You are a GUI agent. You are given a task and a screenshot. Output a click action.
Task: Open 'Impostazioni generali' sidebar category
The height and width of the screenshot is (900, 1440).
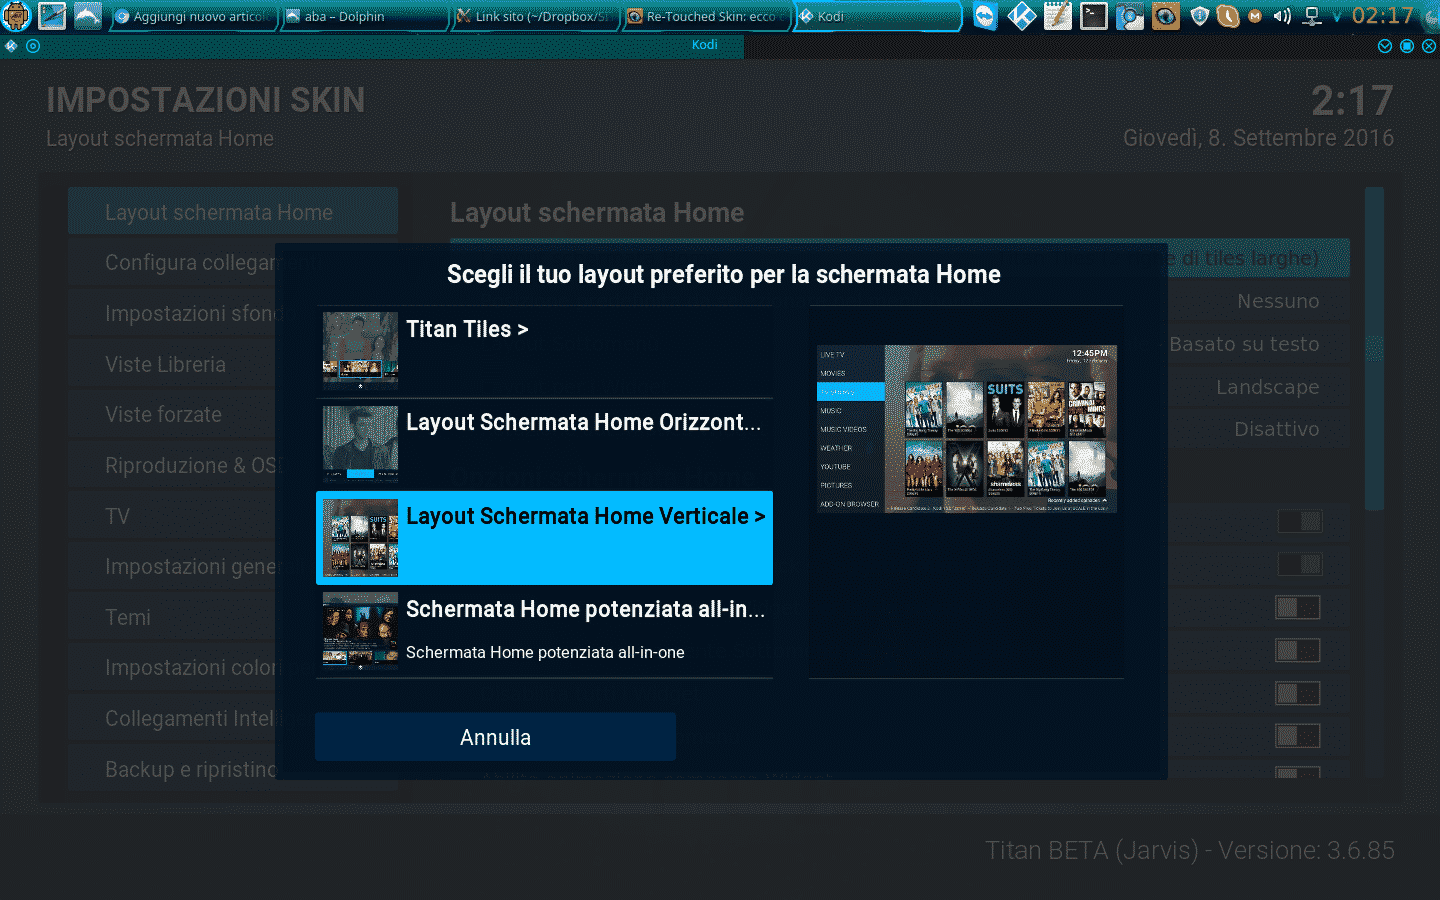tap(233, 566)
